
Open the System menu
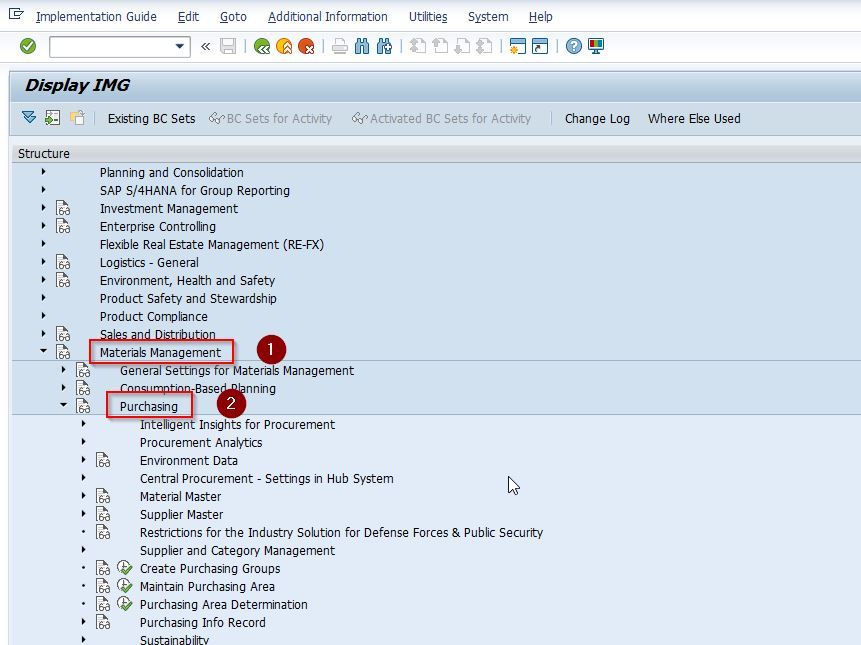tap(488, 17)
